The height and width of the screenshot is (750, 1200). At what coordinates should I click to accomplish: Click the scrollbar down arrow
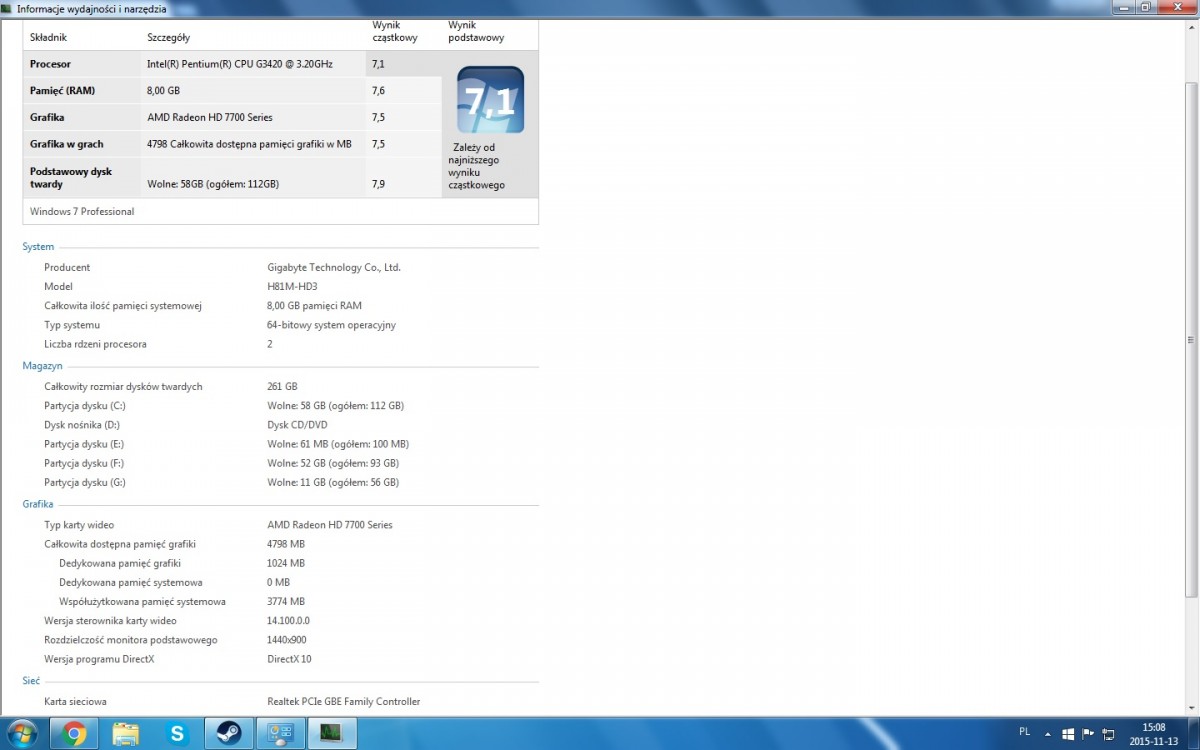coord(1191,709)
